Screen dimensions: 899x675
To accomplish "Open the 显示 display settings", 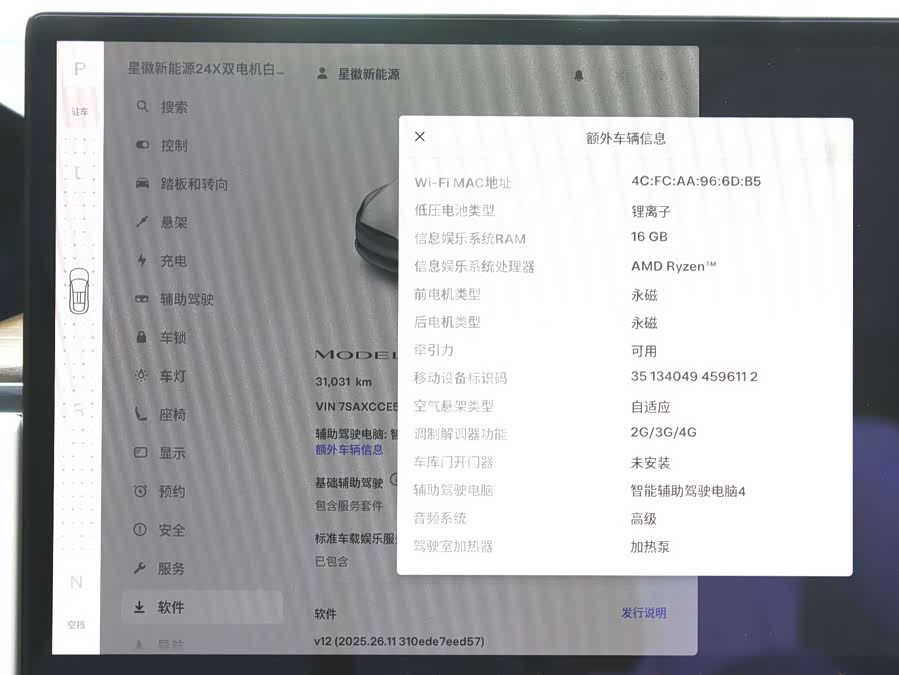I will coord(172,453).
